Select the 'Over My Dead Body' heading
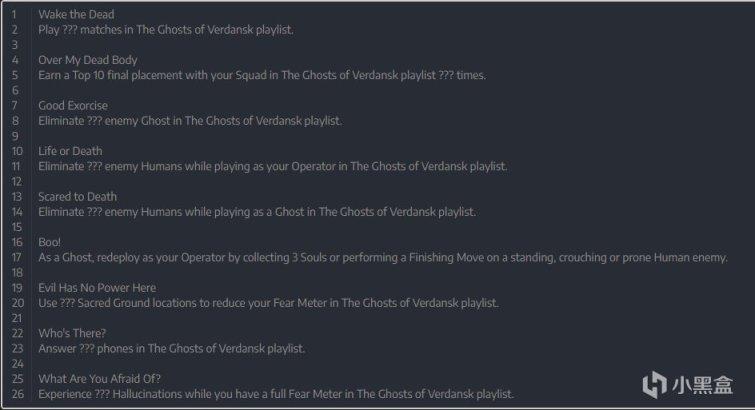This screenshot has width=755, height=410. [88, 60]
